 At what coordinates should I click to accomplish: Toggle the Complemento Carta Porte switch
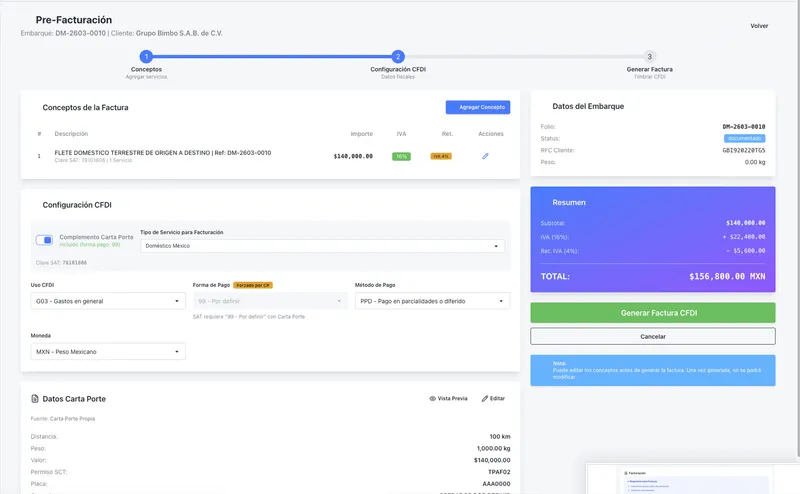tap(45, 240)
